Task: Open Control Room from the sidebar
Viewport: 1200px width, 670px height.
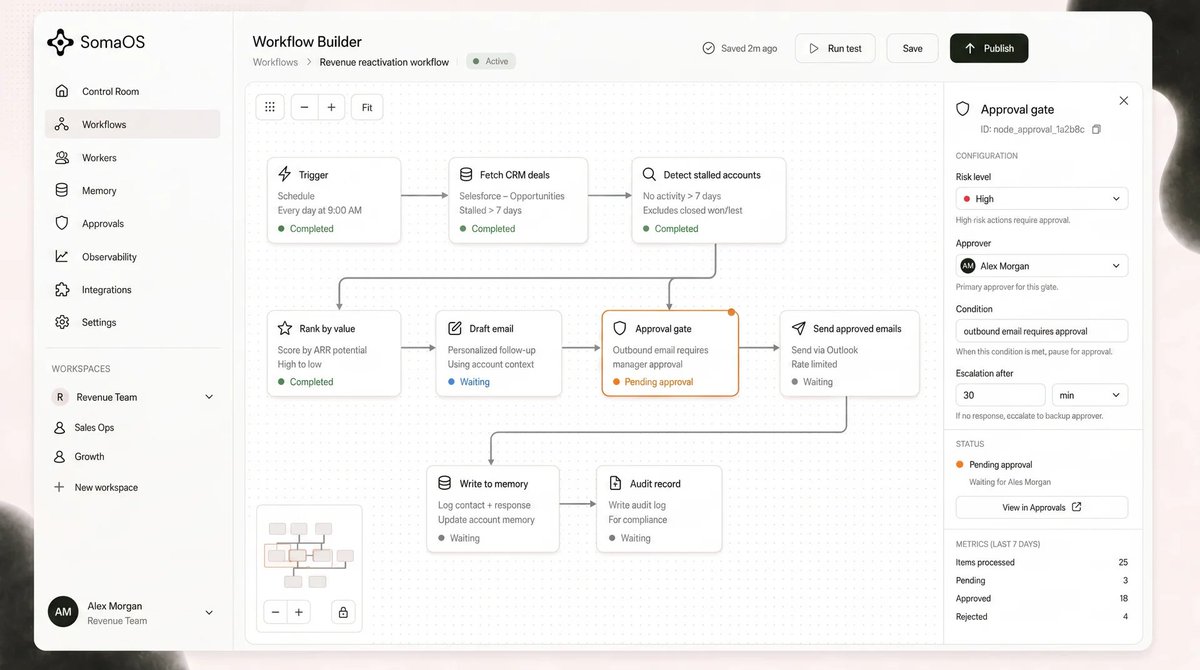Action: (x=132, y=91)
